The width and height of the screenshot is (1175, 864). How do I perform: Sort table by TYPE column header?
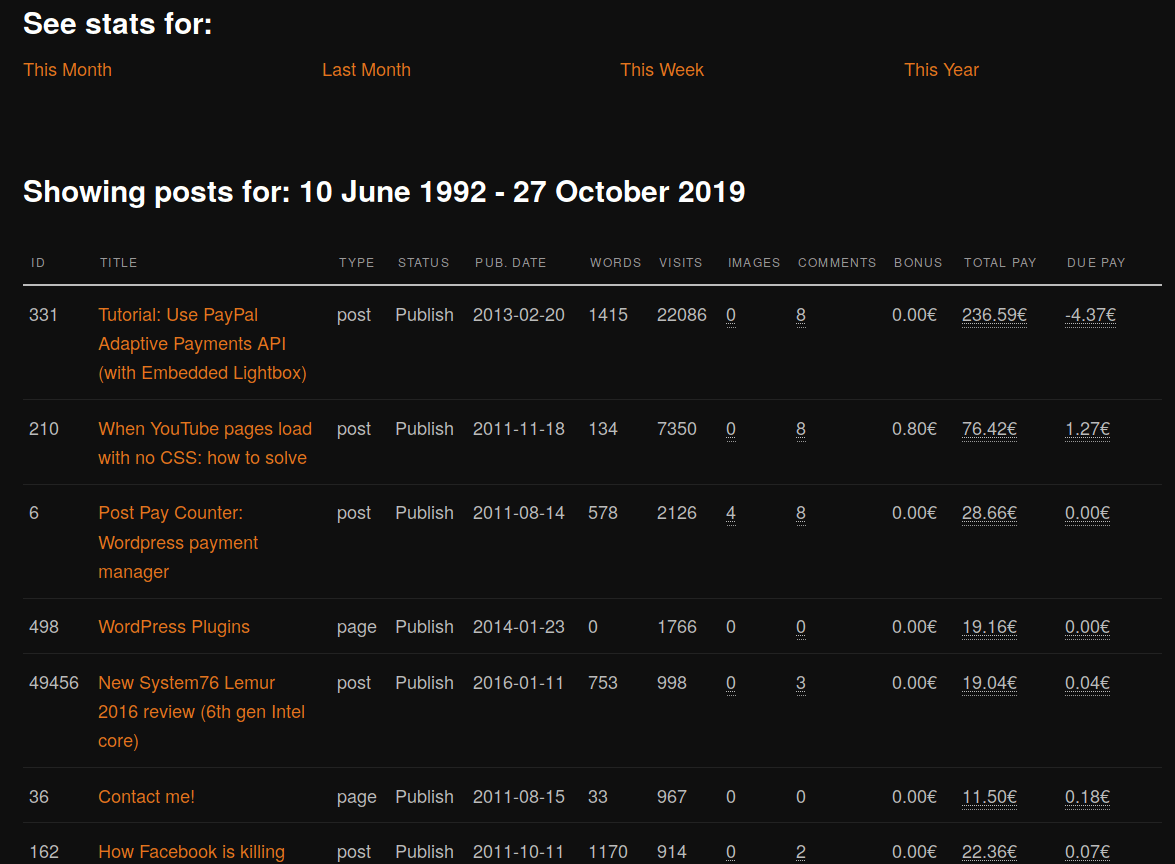[356, 263]
